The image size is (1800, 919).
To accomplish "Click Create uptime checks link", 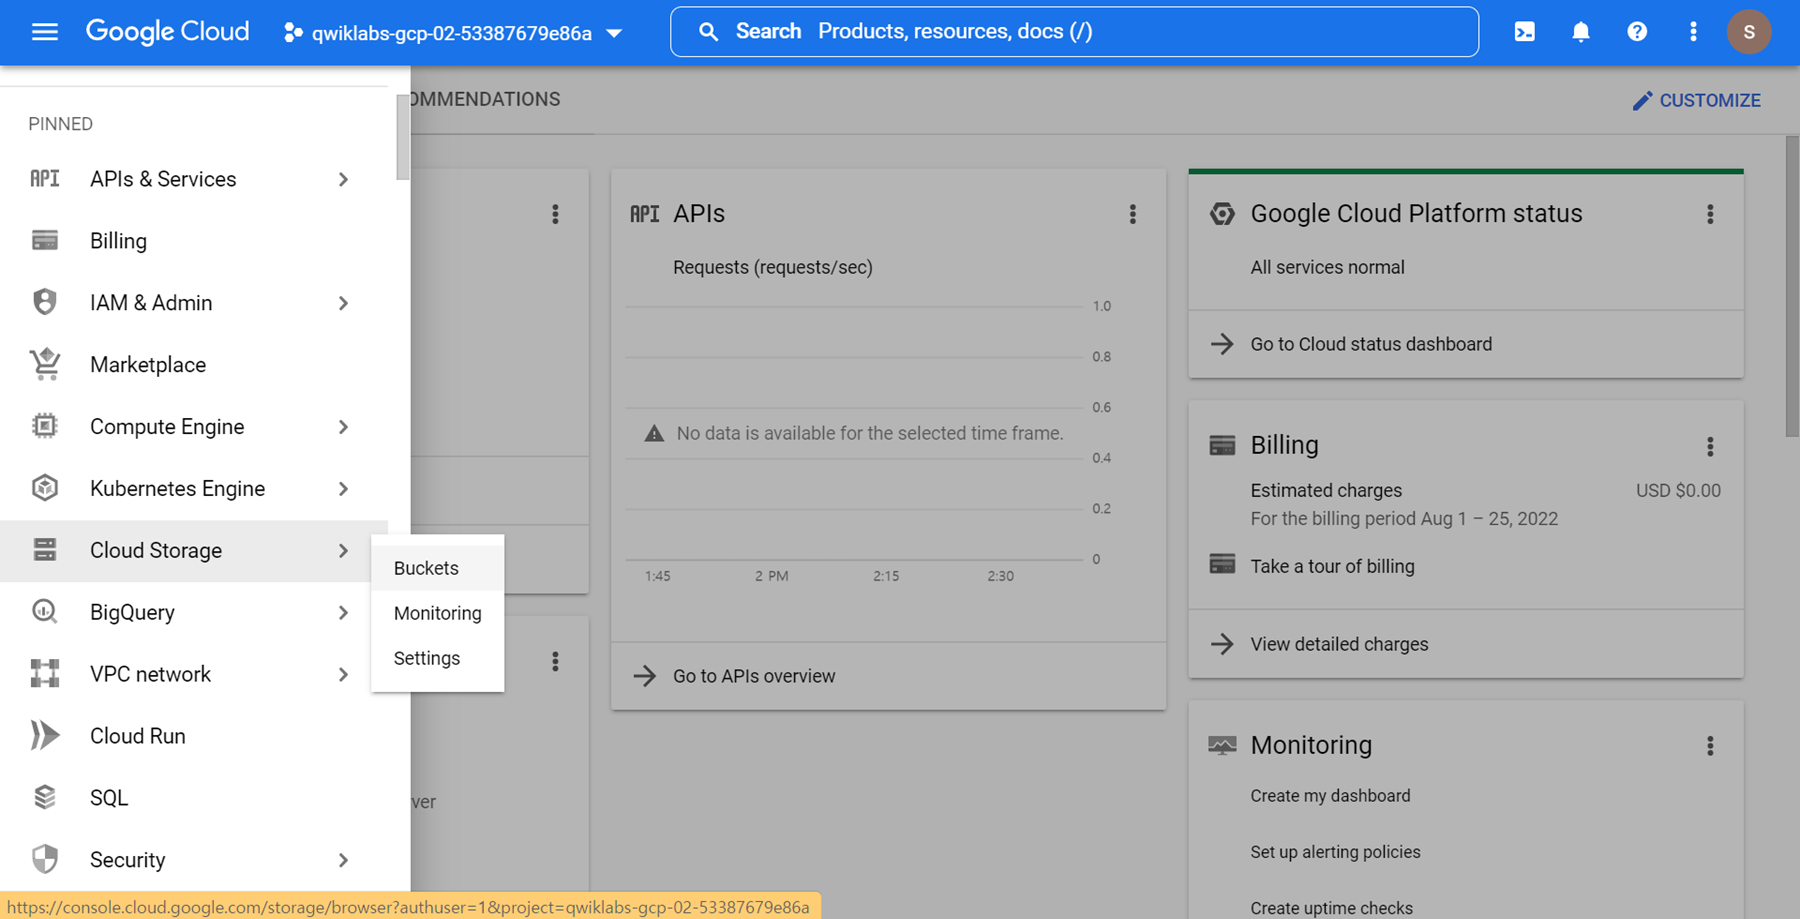I will (1331, 908).
